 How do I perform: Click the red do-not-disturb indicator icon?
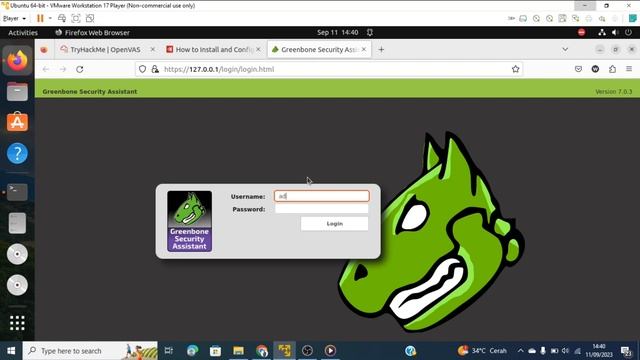[582, 33]
